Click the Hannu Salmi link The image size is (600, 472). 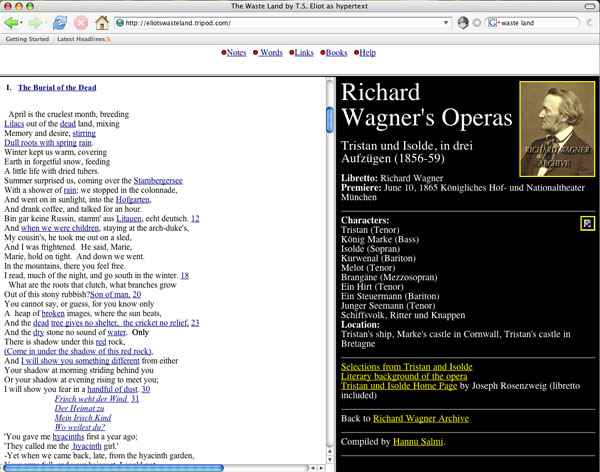point(418,442)
